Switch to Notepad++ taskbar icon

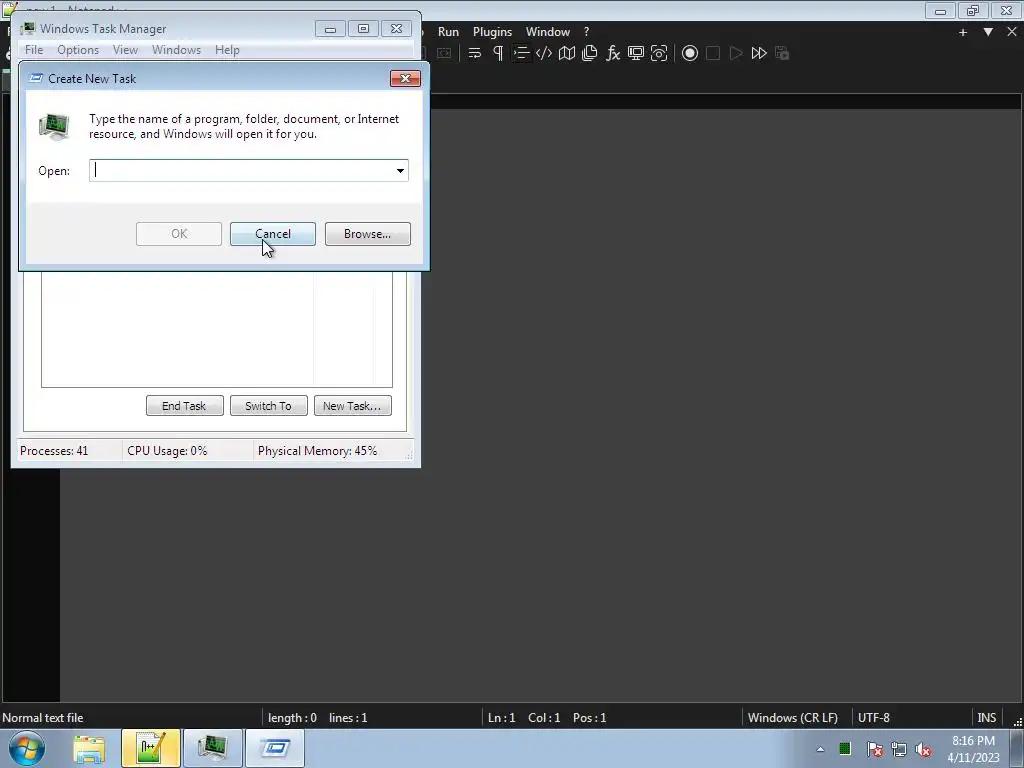click(150, 748)
